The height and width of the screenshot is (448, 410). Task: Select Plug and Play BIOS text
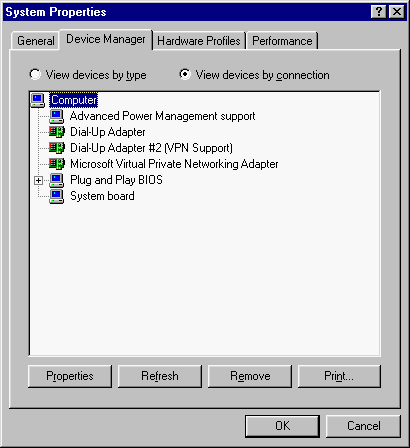[116, 180]
